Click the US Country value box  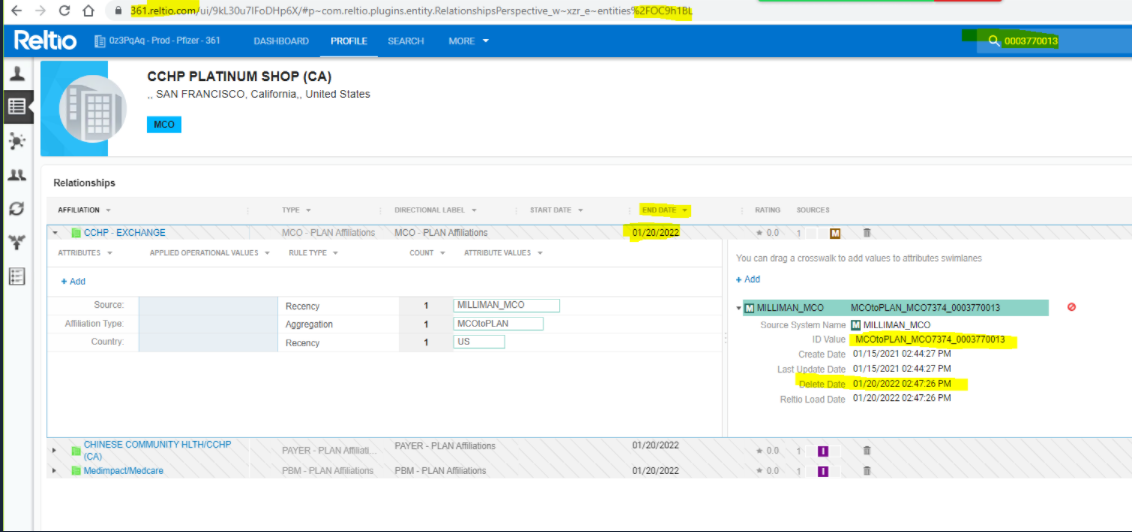click(479, 342)
